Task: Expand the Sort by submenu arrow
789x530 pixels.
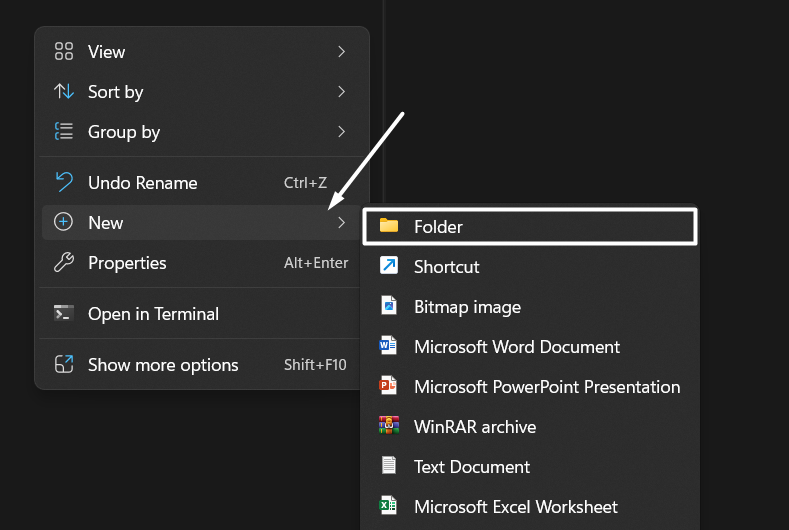Action: pos(341,91)
